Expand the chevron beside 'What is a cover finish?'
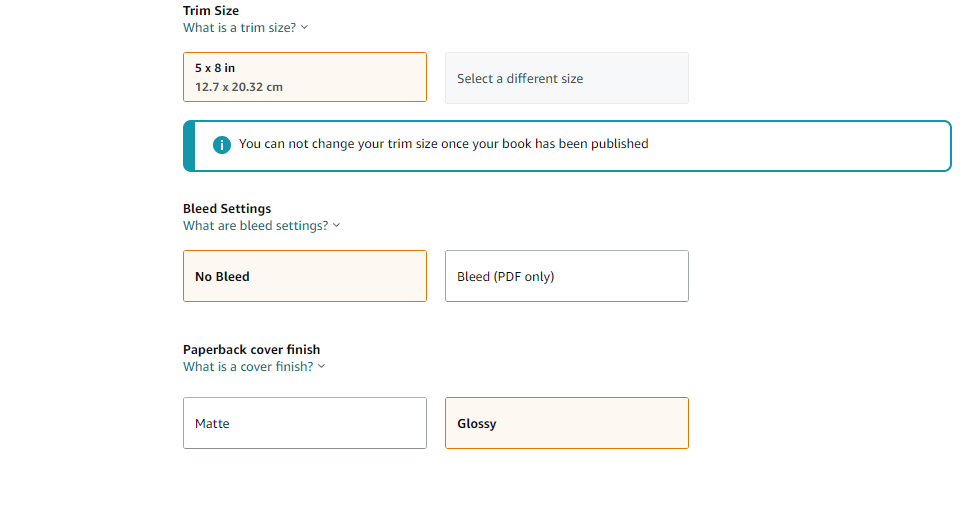 pos(322,366)
